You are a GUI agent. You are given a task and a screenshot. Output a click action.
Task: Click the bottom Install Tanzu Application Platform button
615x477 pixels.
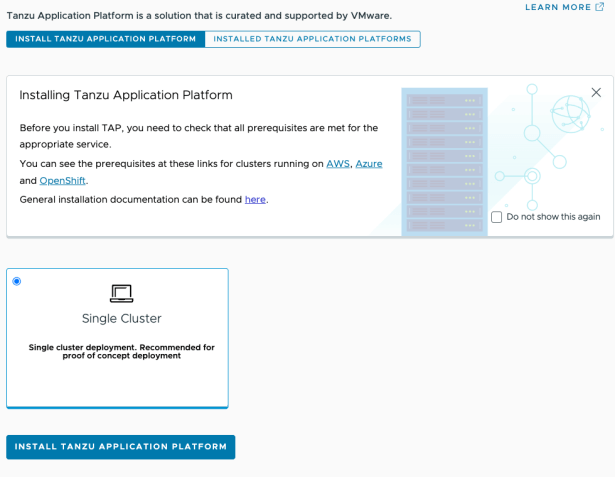click(x=121, y=447)
